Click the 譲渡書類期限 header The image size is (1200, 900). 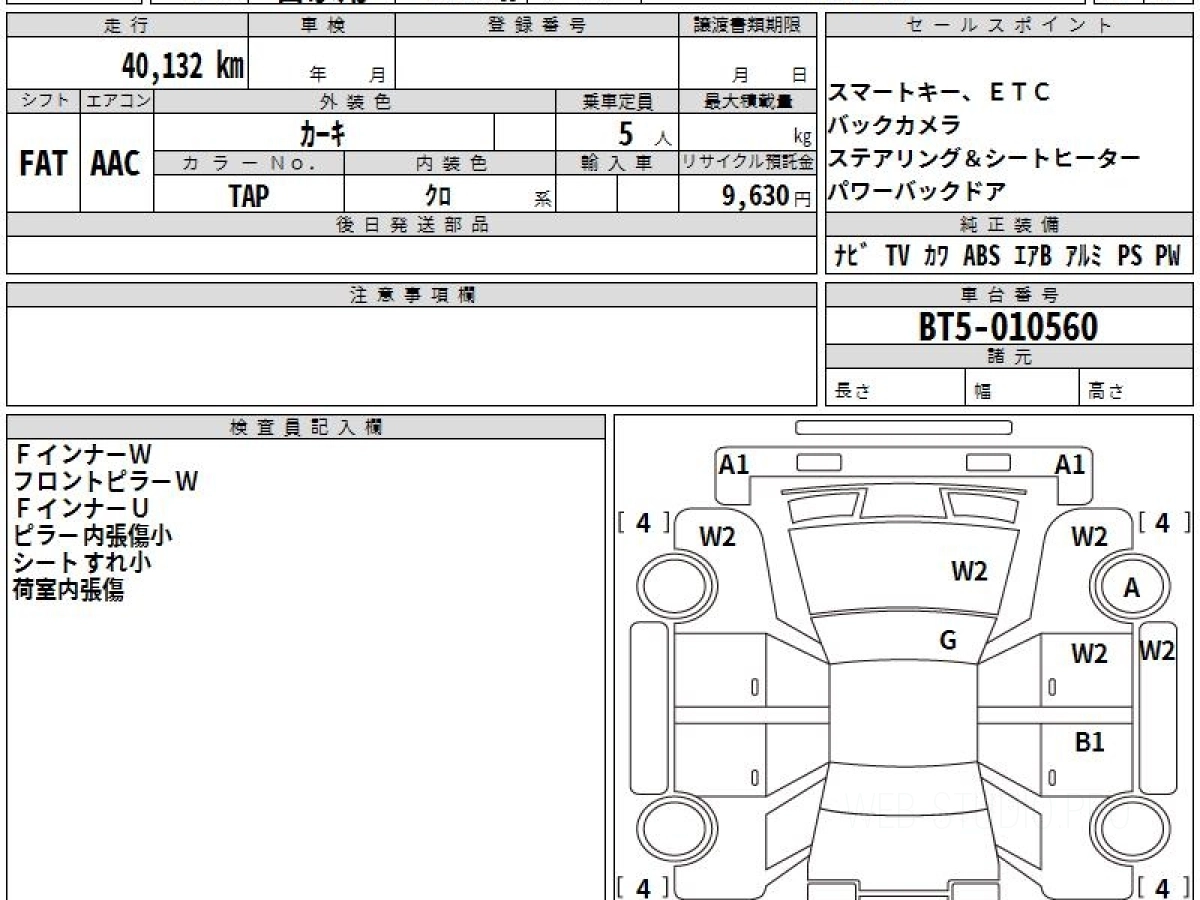click(x=748, y=26)
